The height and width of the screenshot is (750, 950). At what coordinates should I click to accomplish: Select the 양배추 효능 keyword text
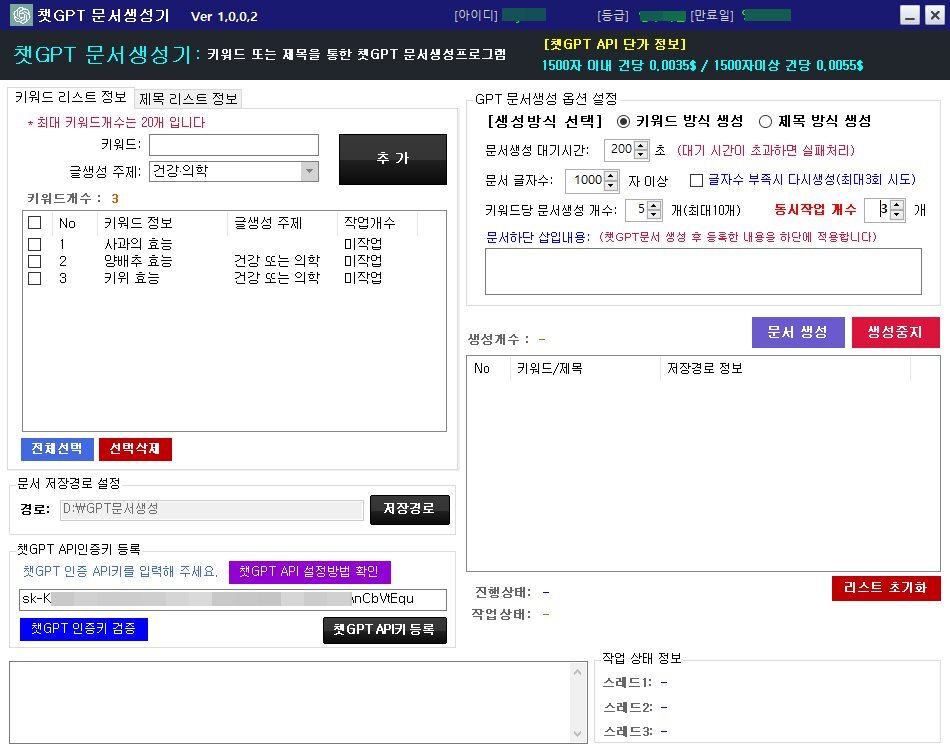(x=138, y=261)
